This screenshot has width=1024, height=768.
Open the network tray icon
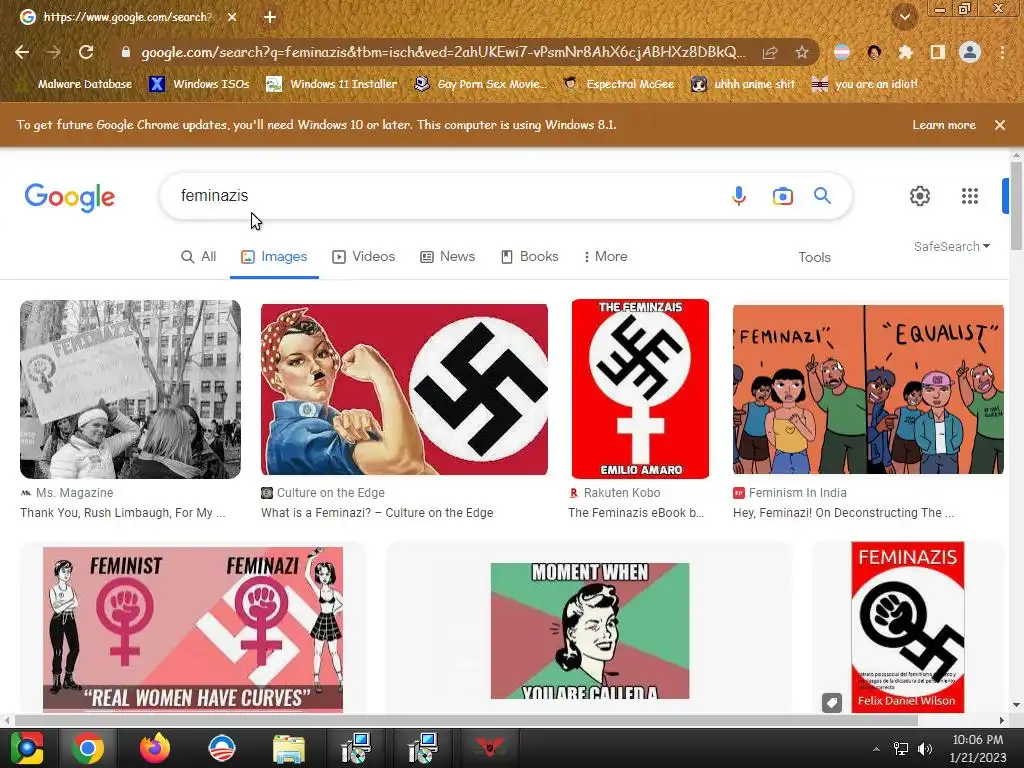tap(901, 748)
